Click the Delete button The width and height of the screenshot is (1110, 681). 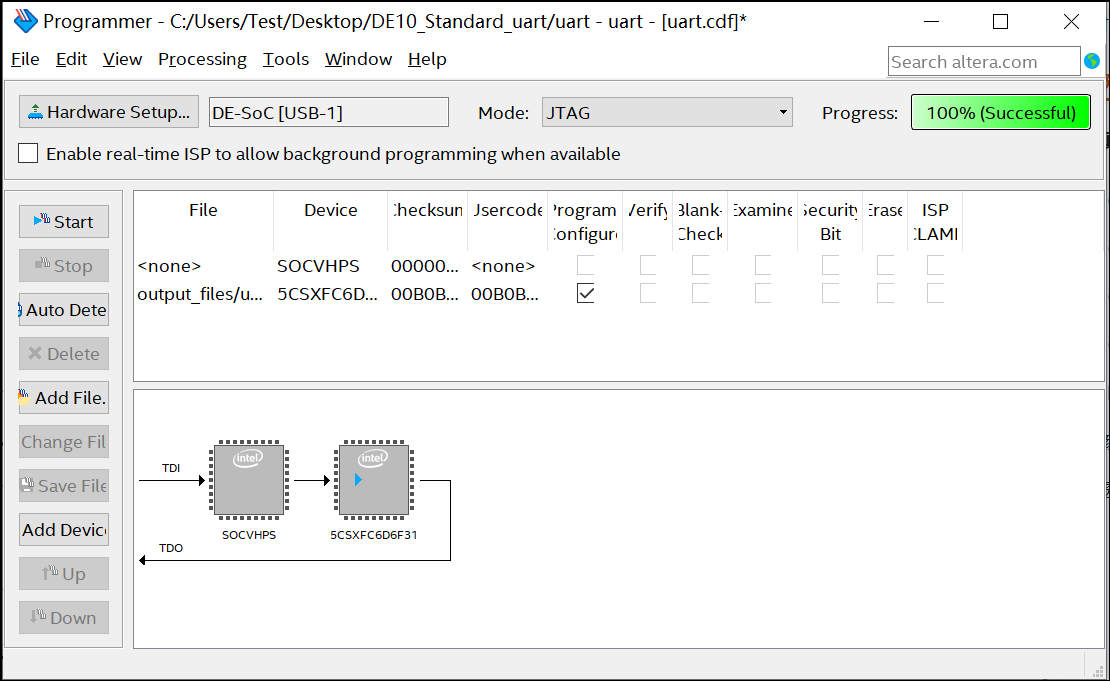(64, 353)
